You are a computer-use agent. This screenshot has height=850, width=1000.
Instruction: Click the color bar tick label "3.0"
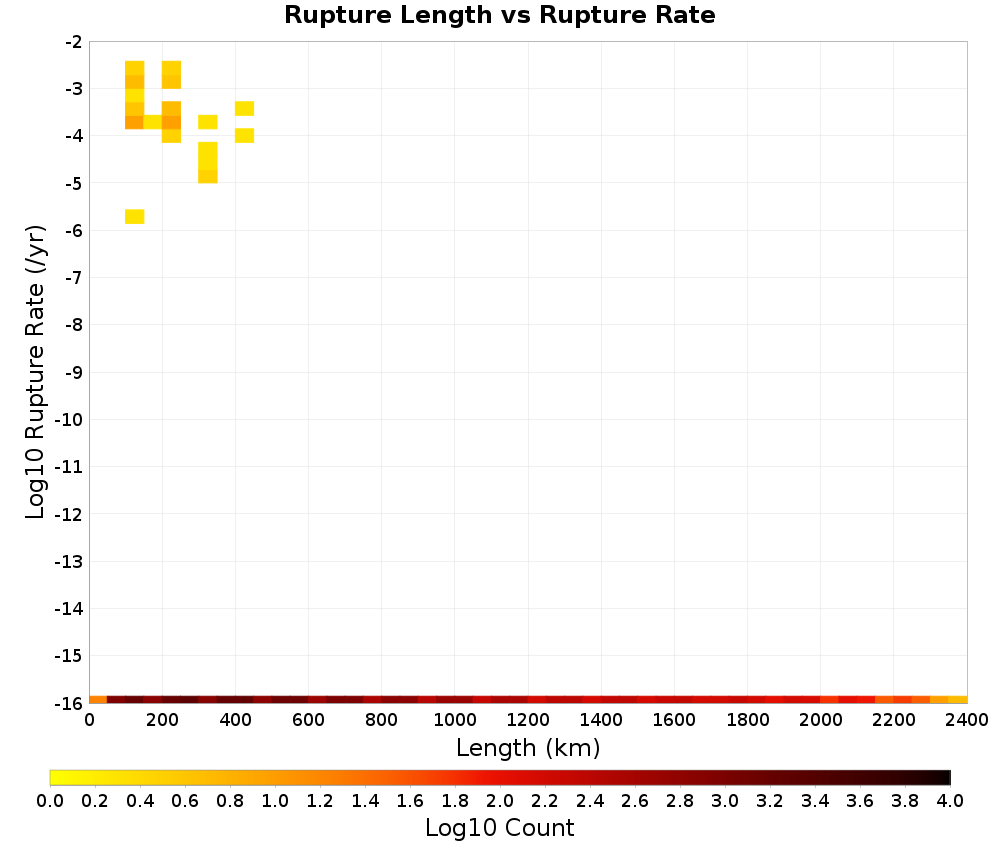coord(726,801)
